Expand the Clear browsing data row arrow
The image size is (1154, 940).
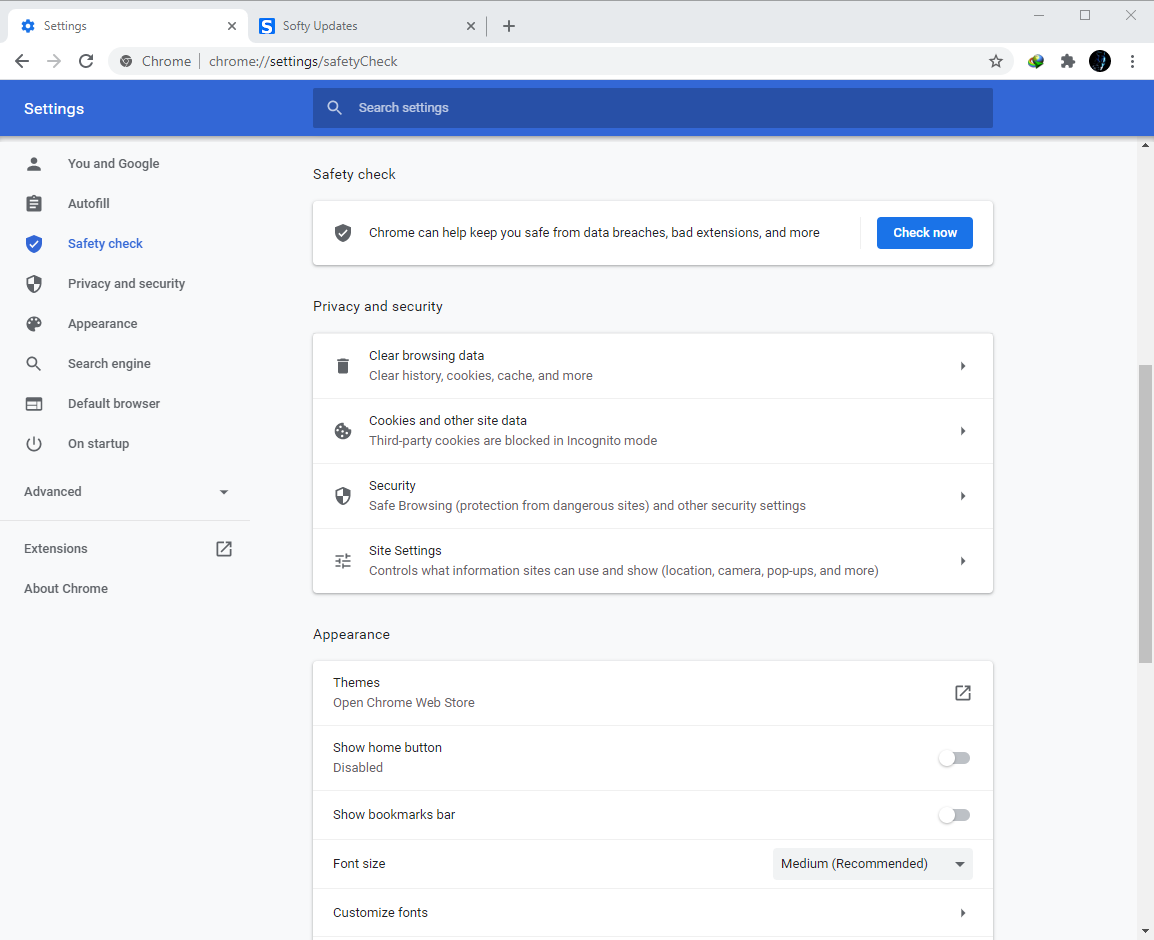tap(962, 366)
